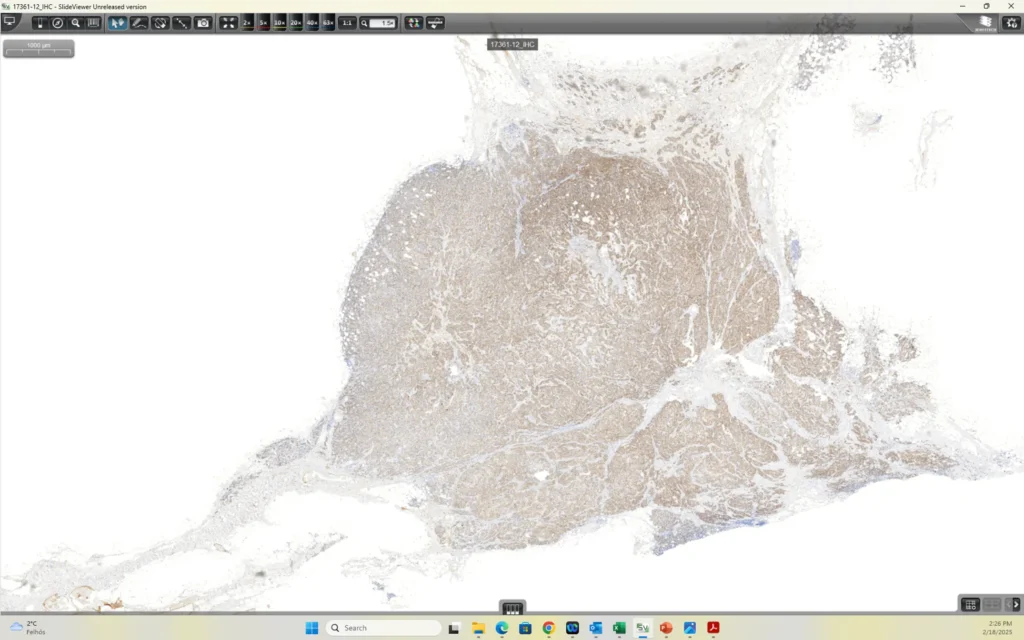The image size is (1024, 640).
Task: Open the slide thumbnail panel icon
Action: [40, 23]
